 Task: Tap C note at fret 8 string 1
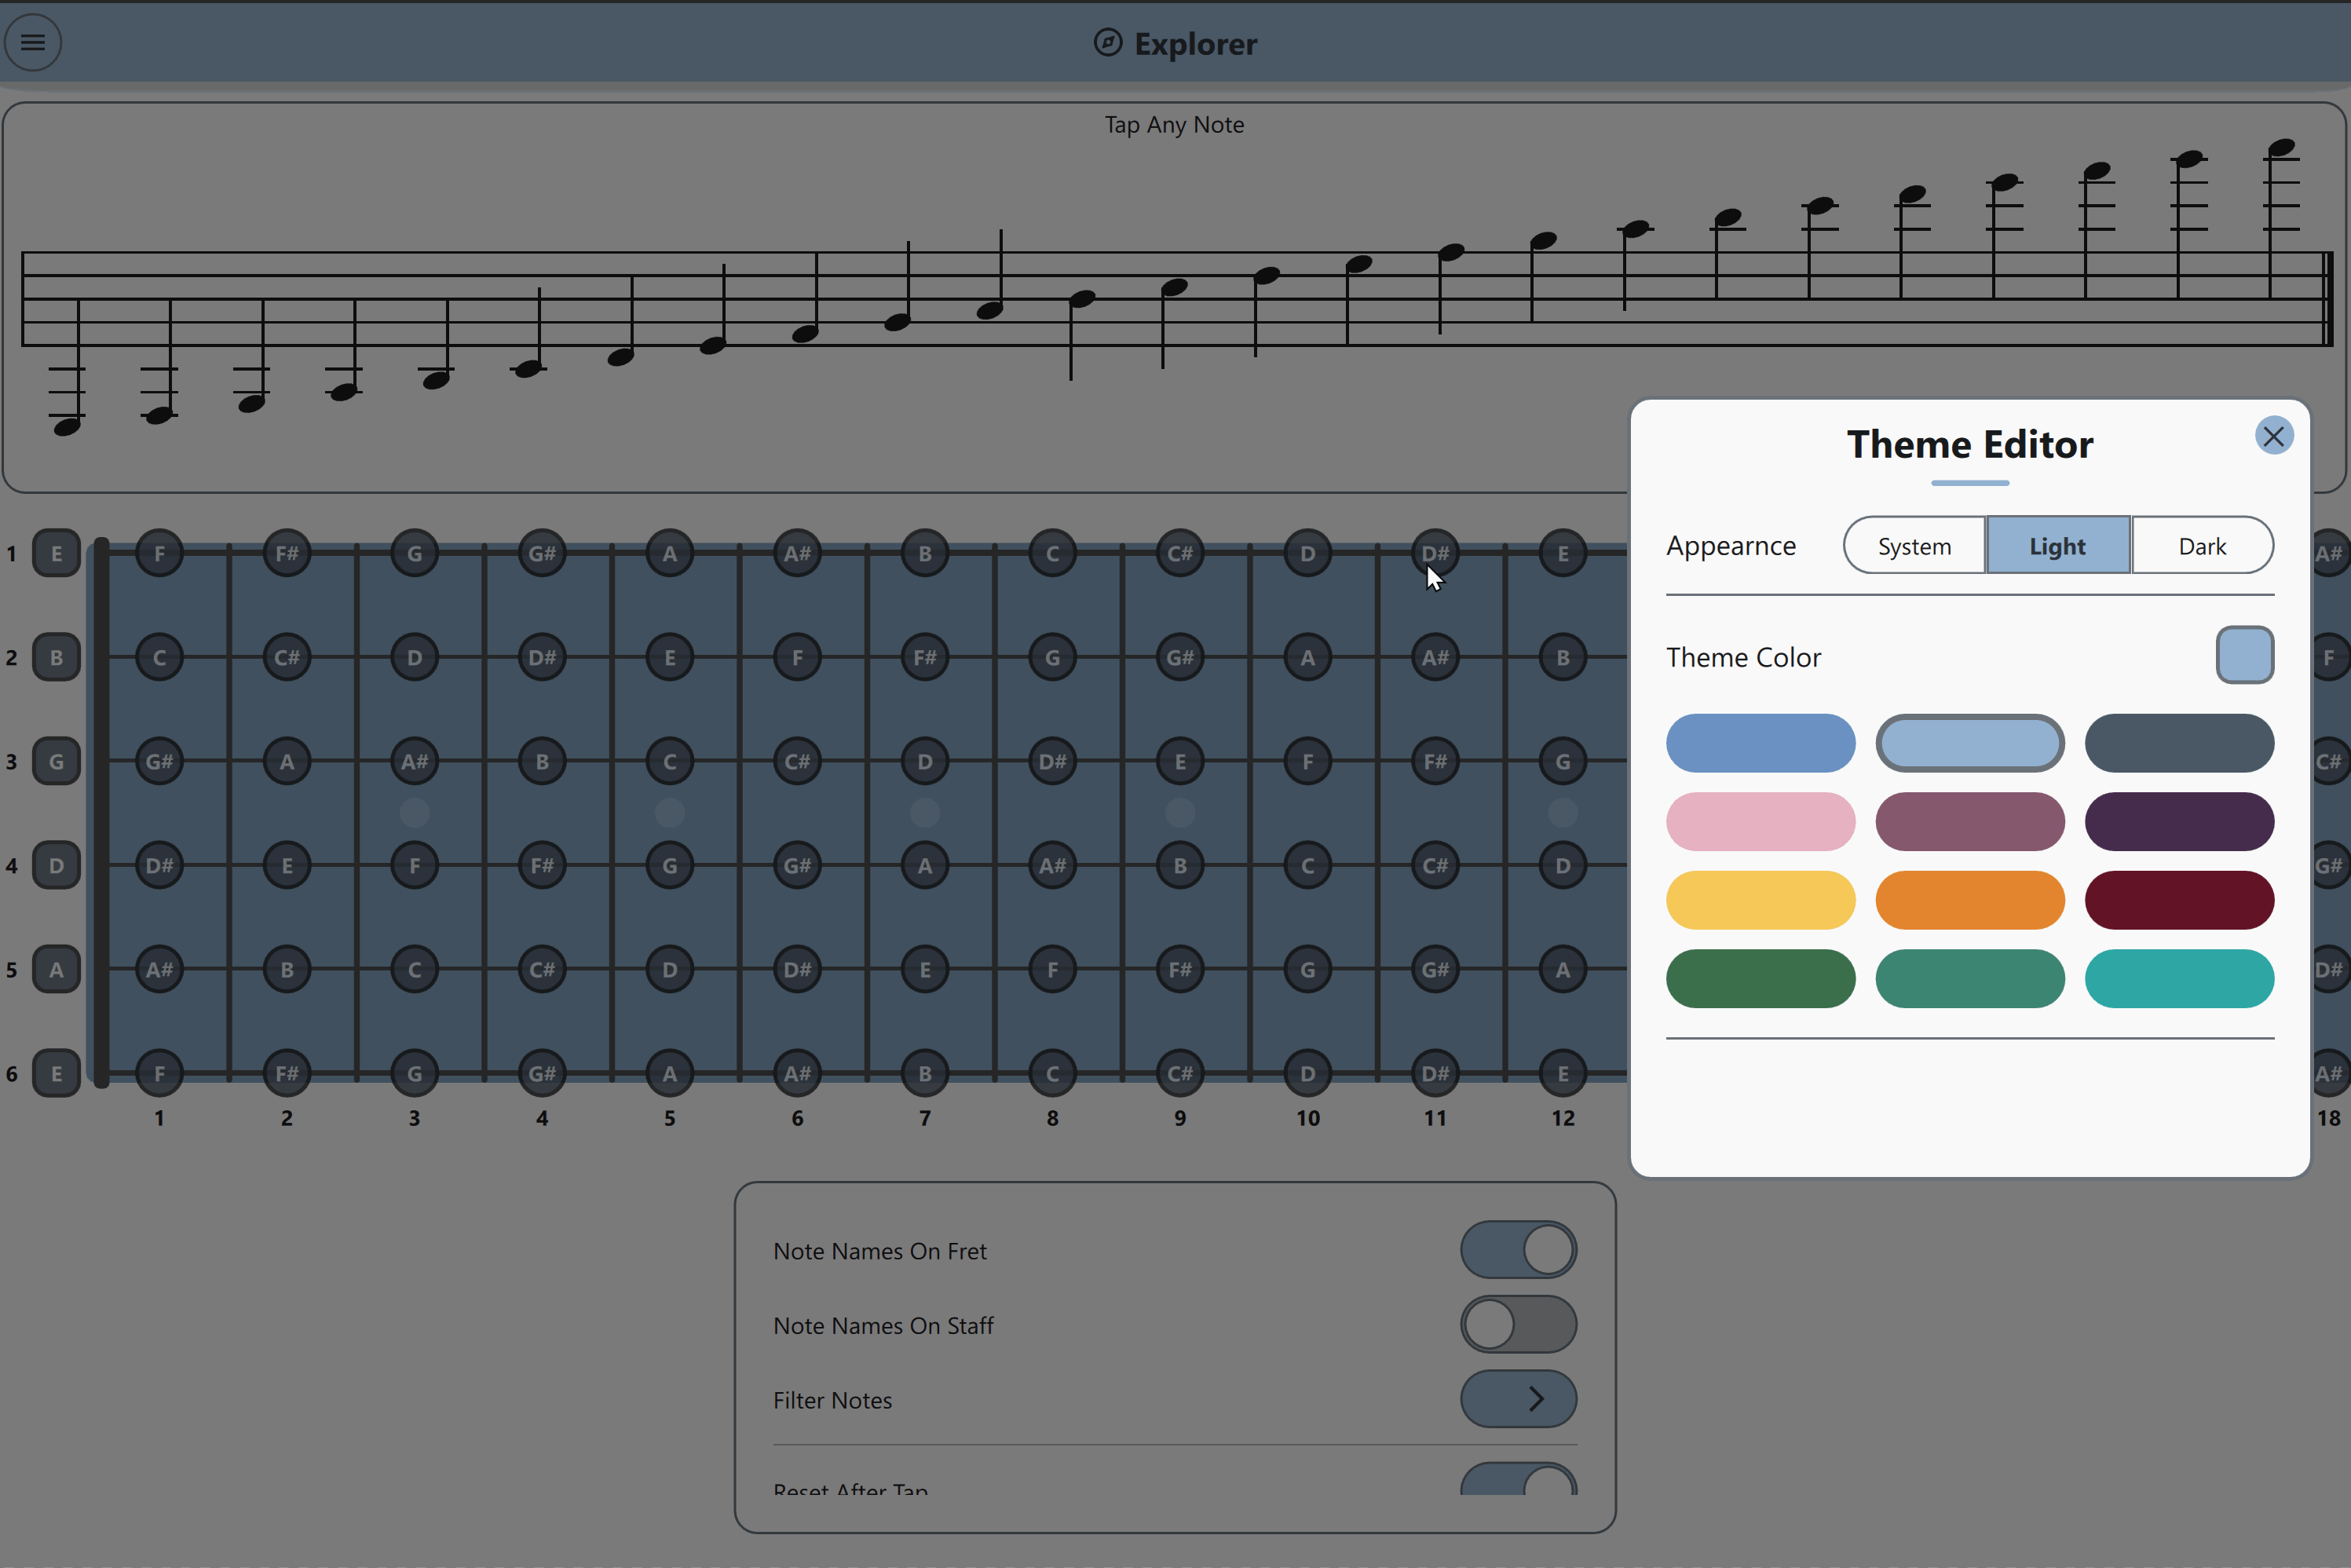[x=1052, y=553]
